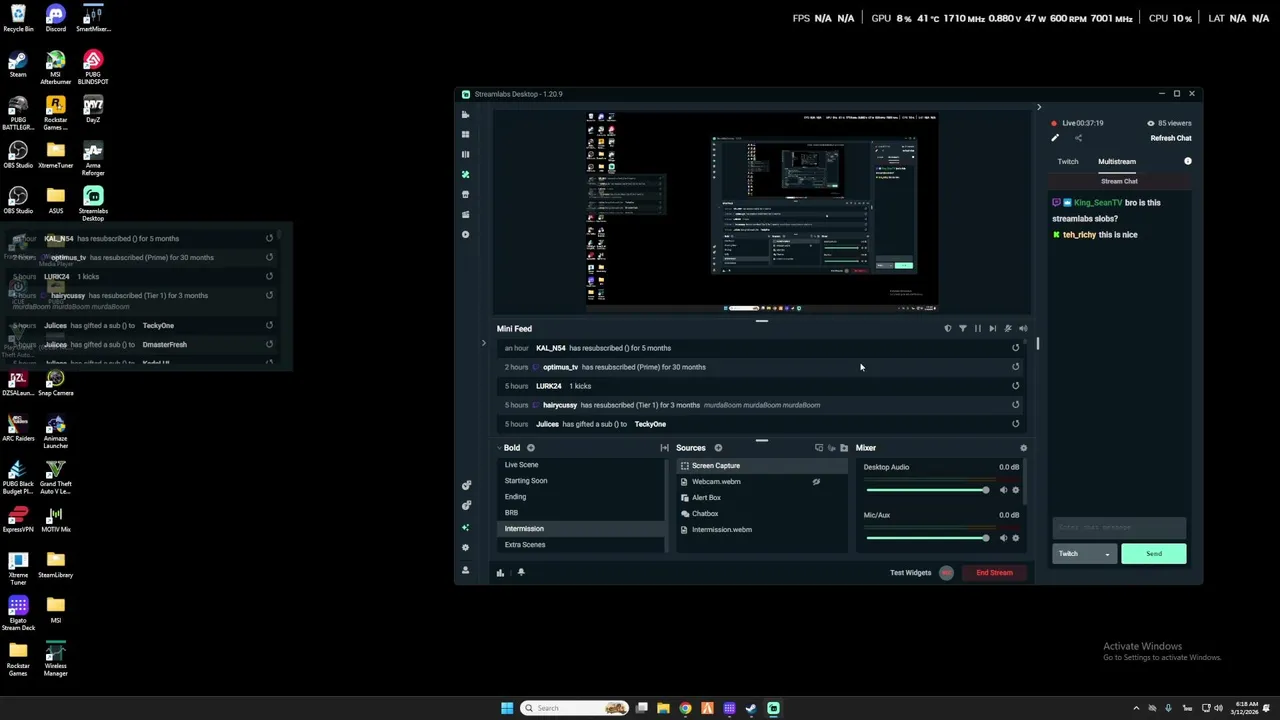
Task: Click the notifications bell icon in footer
Action: click(521, 573)
